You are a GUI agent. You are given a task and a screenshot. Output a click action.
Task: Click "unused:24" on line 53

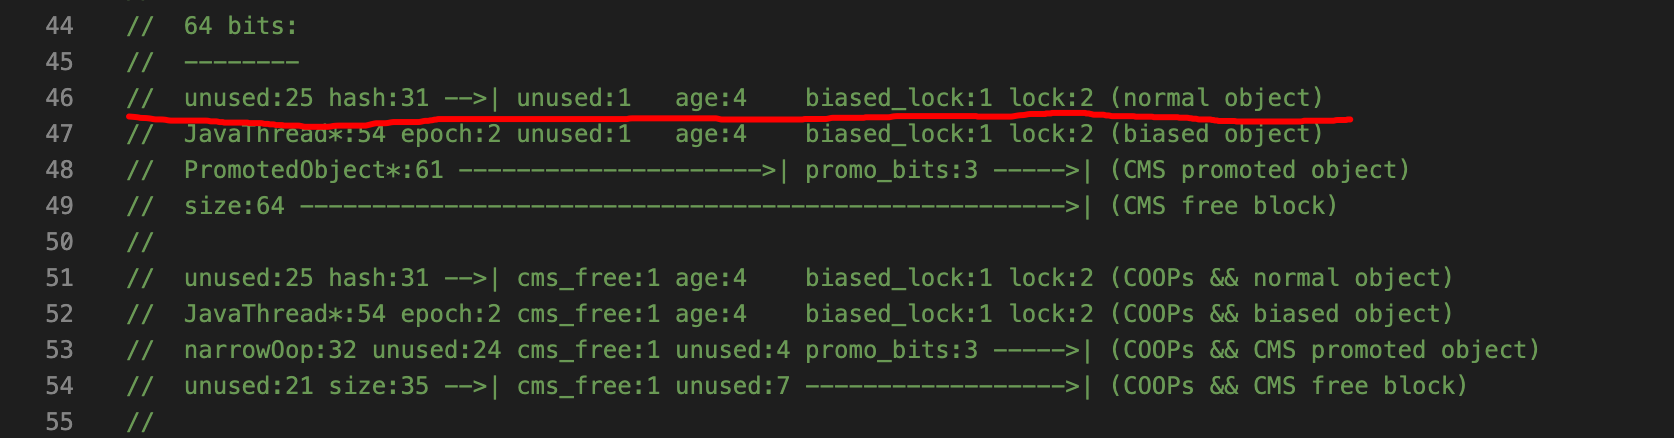click(x=437, y=350)
